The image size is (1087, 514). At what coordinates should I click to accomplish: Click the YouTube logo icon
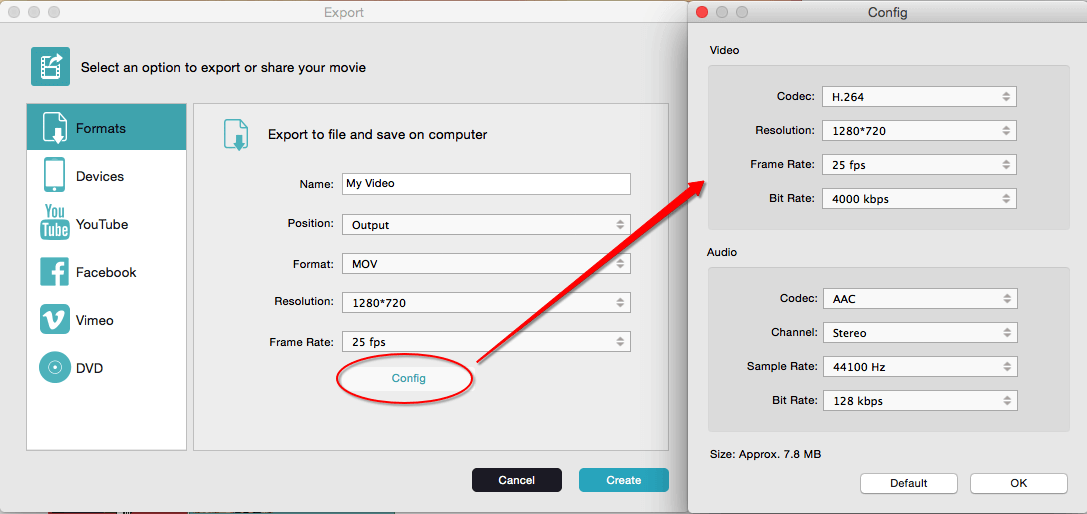(54, 223)
